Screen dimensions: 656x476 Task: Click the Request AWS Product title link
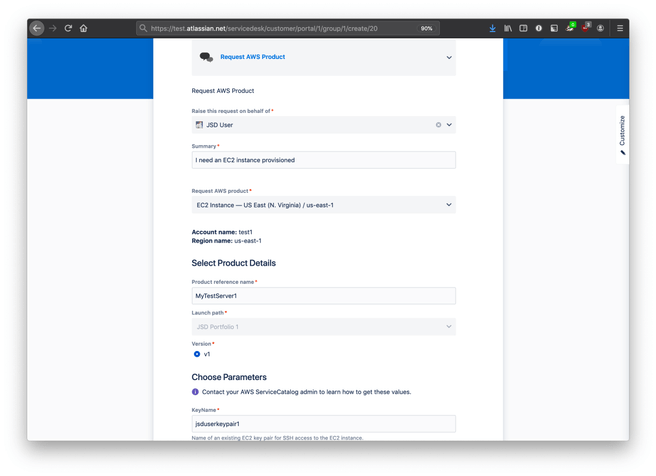[x=252, y=57]
